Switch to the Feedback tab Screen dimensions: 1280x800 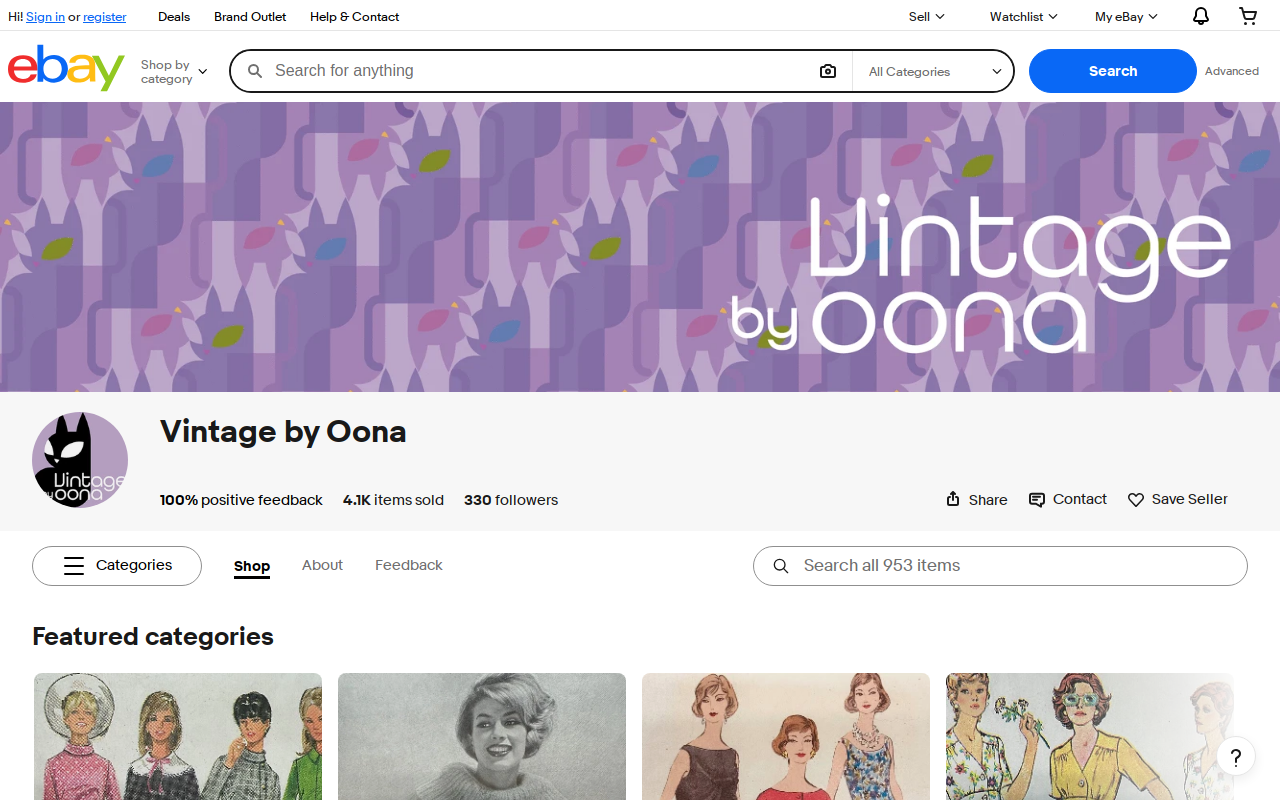pyautogui.click(x=409, y=565)
